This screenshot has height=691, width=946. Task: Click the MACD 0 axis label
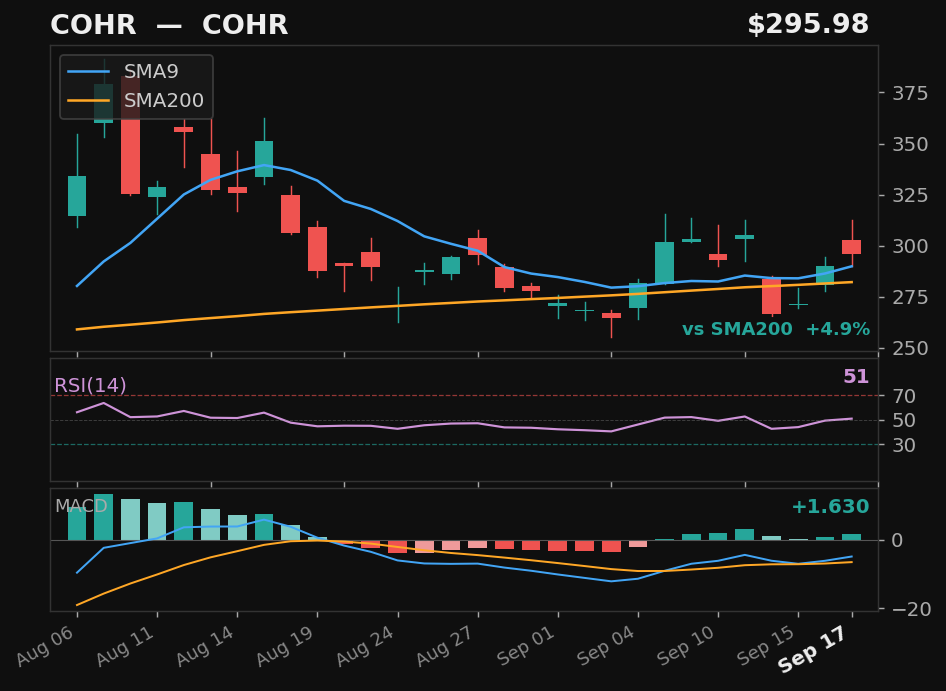(898, 540)
